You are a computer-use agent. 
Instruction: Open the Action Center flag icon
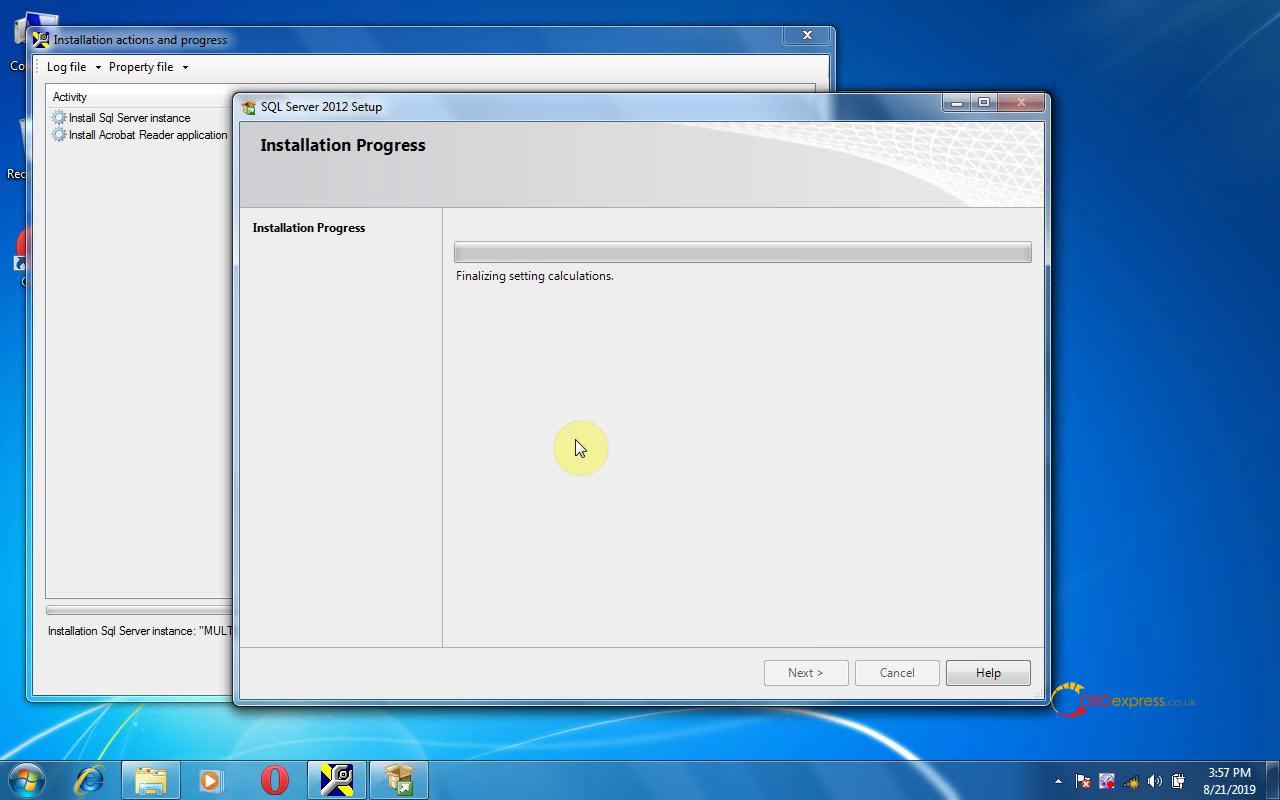(1083, 781)
